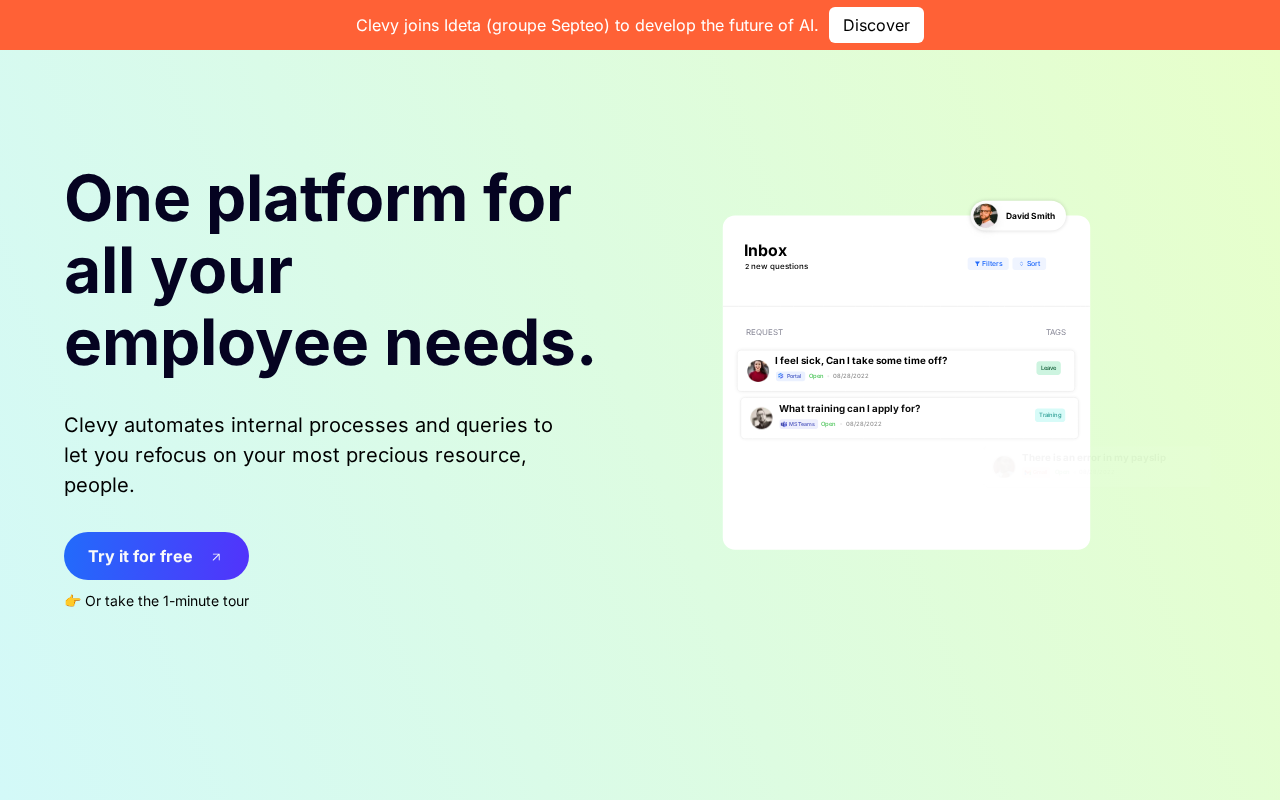The width and height of the screenshot is (1280, 800).
Task: Open the Sort control in Inbox
Action: [1029, 264]
